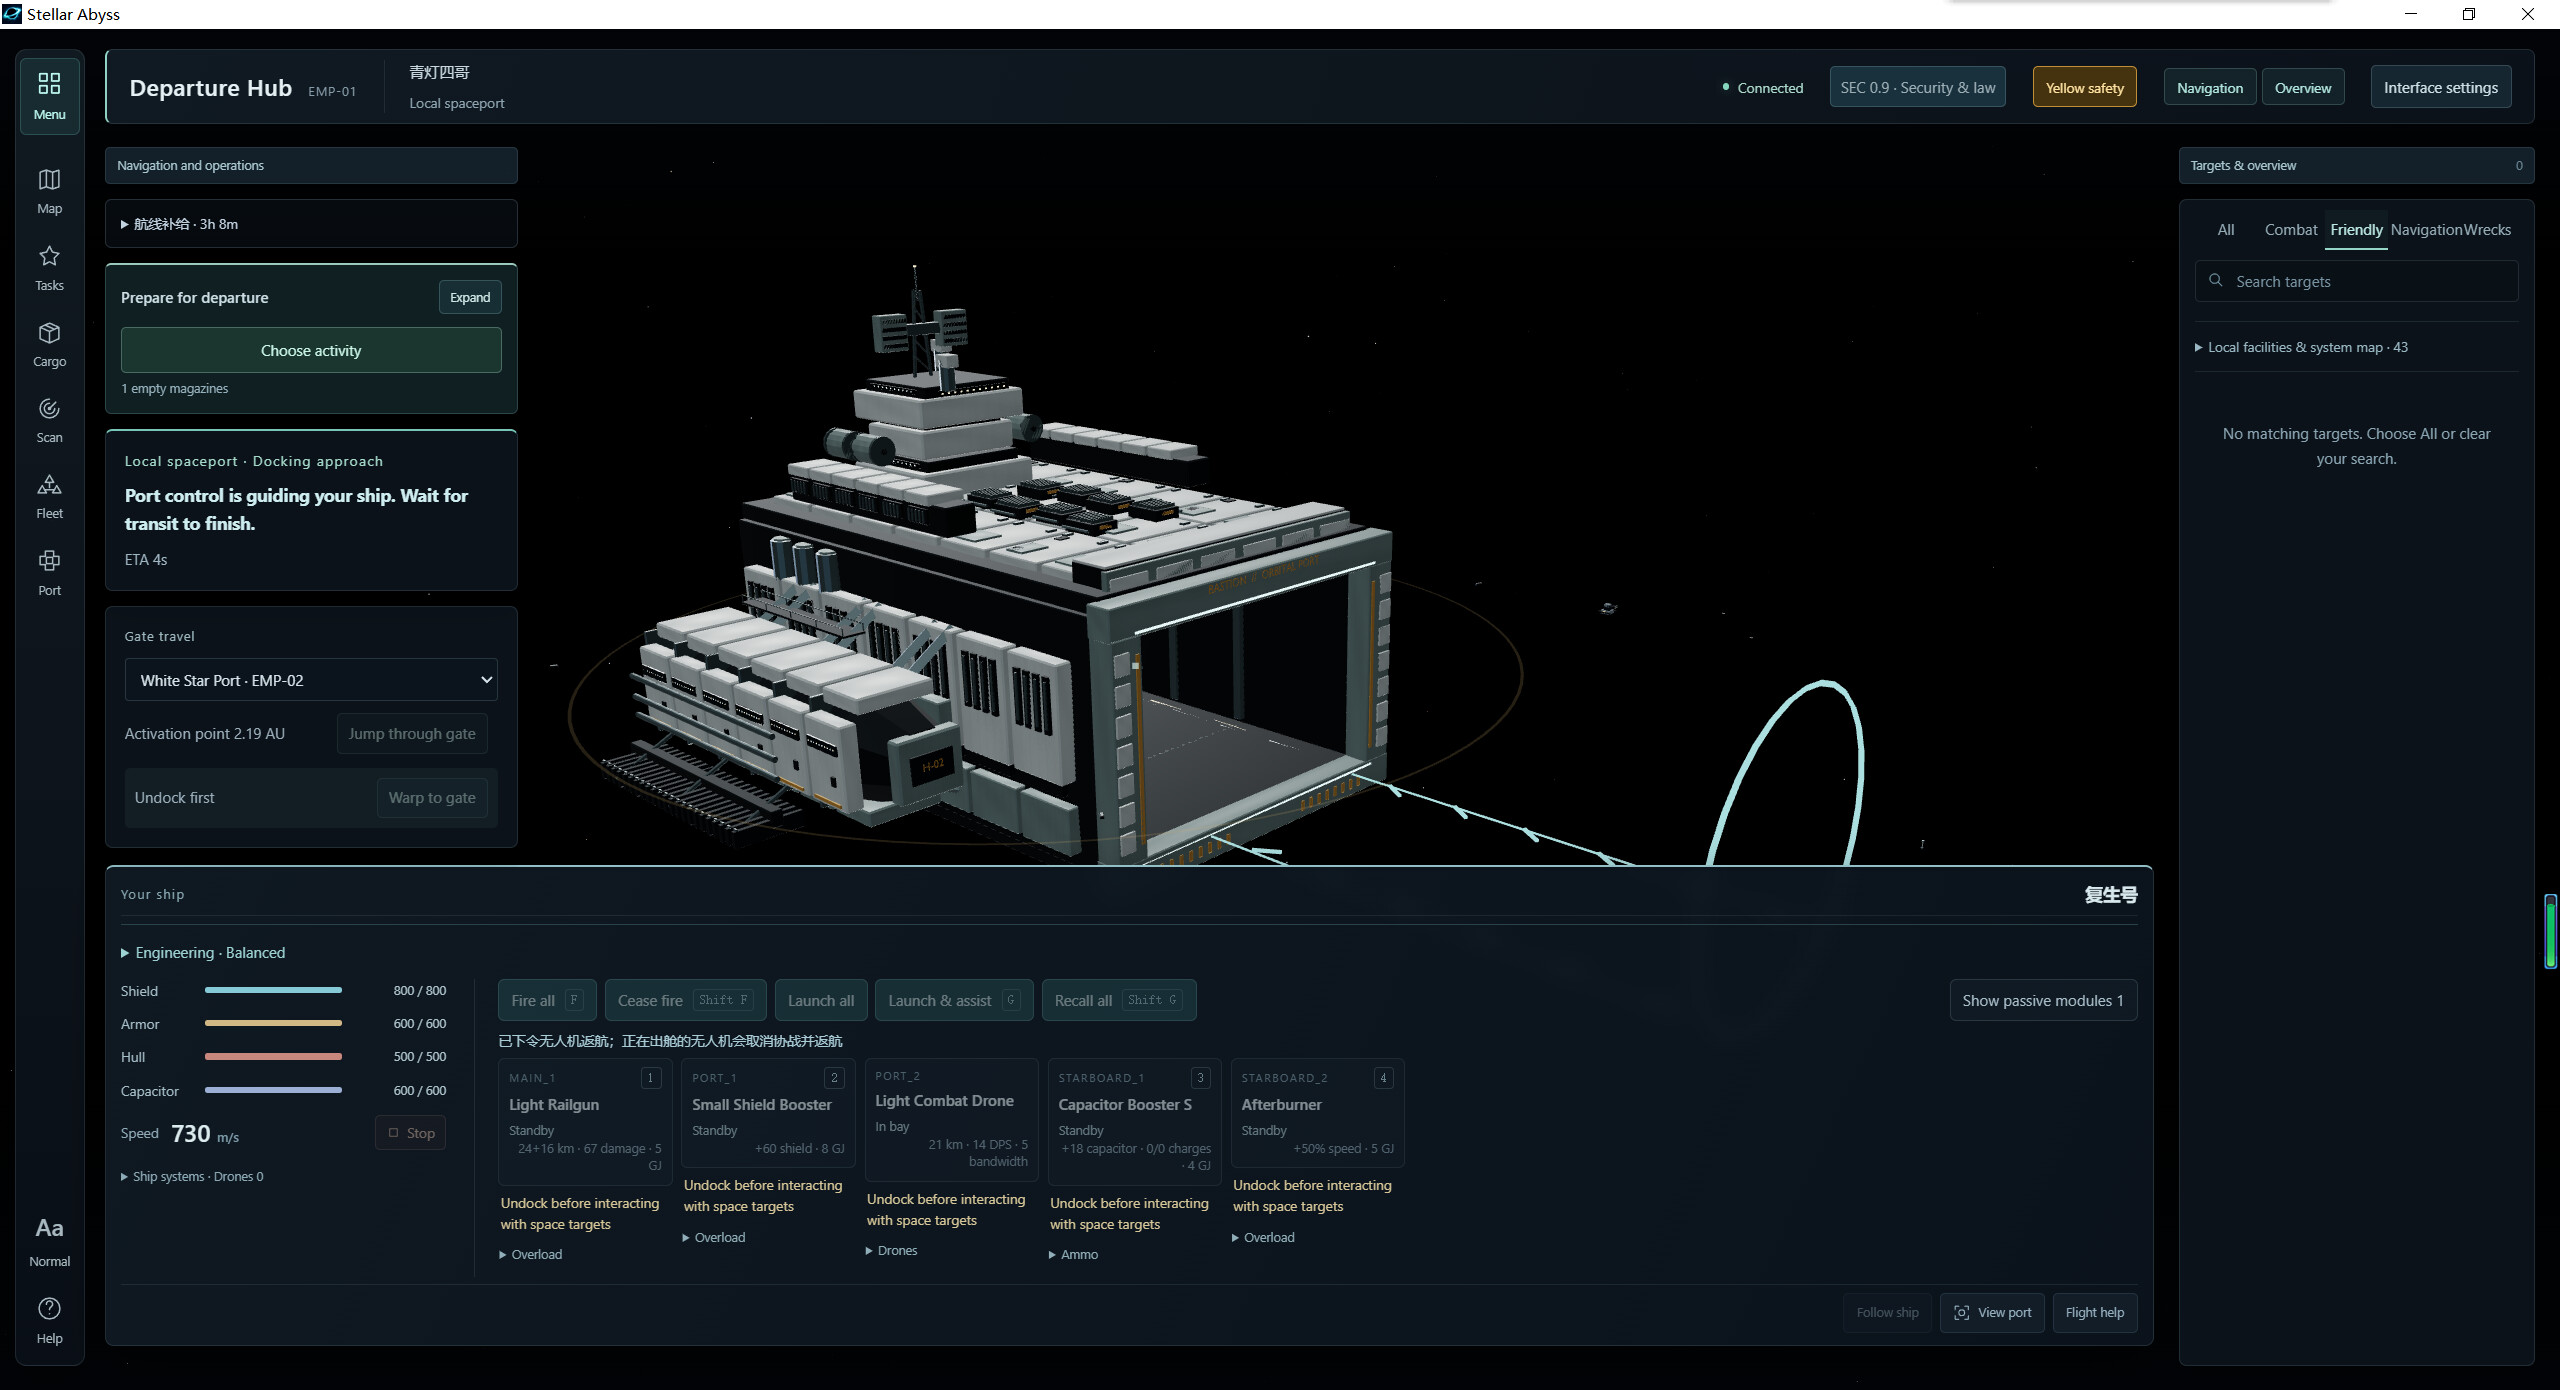Expand Drones under Light Combat Drone

[891, 1250]
